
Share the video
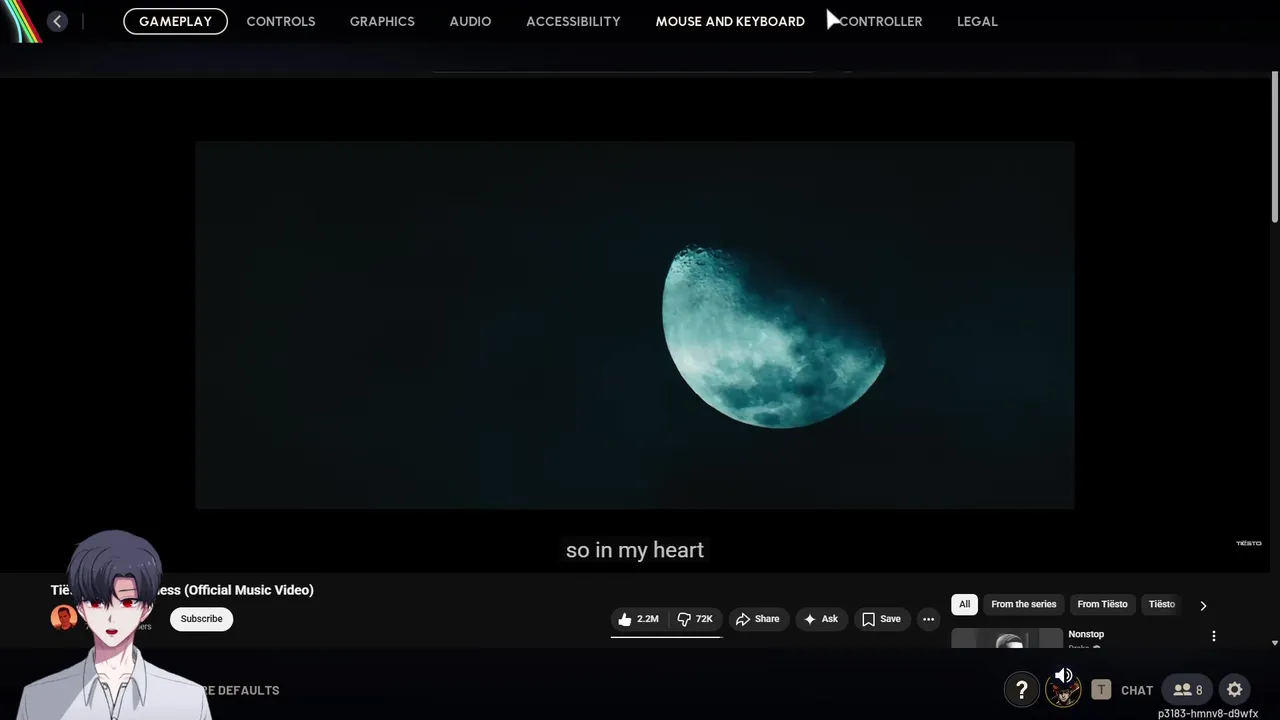tap(757, 619)
